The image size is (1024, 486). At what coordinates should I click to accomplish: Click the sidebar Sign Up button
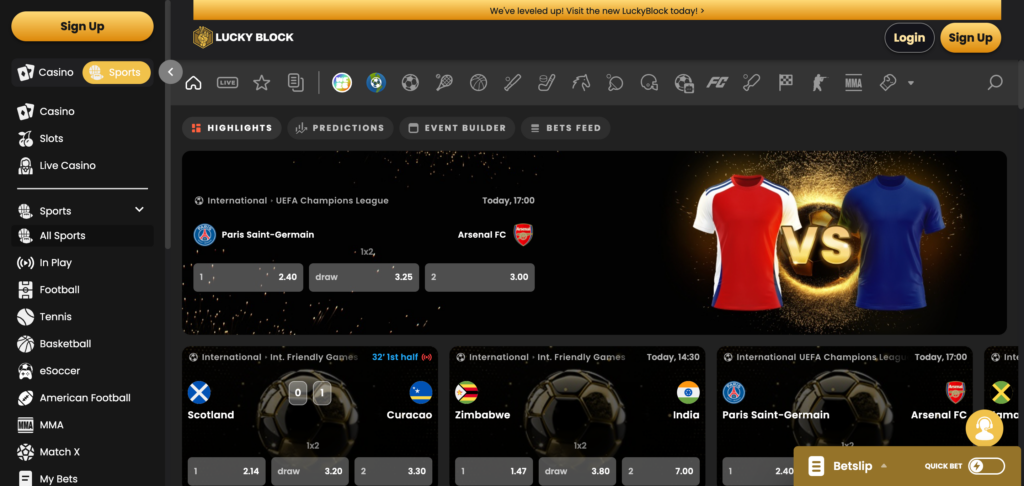click(x=82, y=26)
